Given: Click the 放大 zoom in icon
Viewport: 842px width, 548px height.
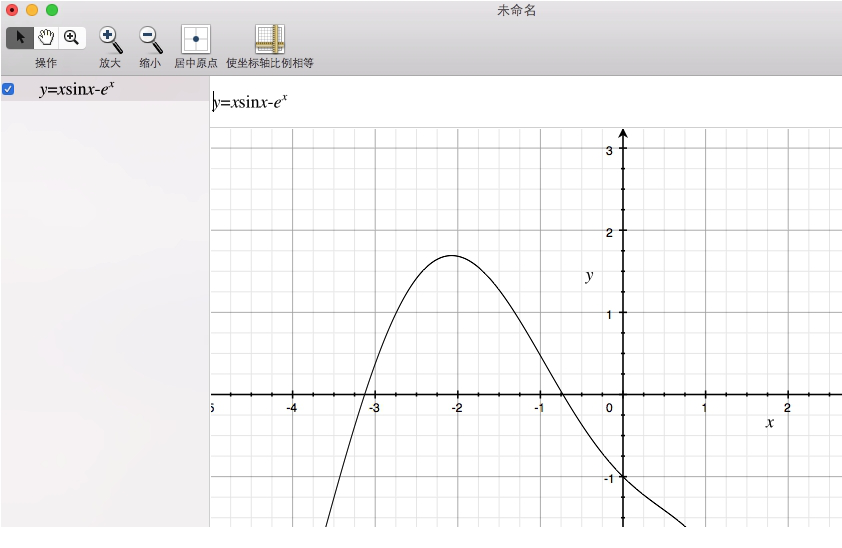Looking at the screenshot, I should (x=110, y=39).
